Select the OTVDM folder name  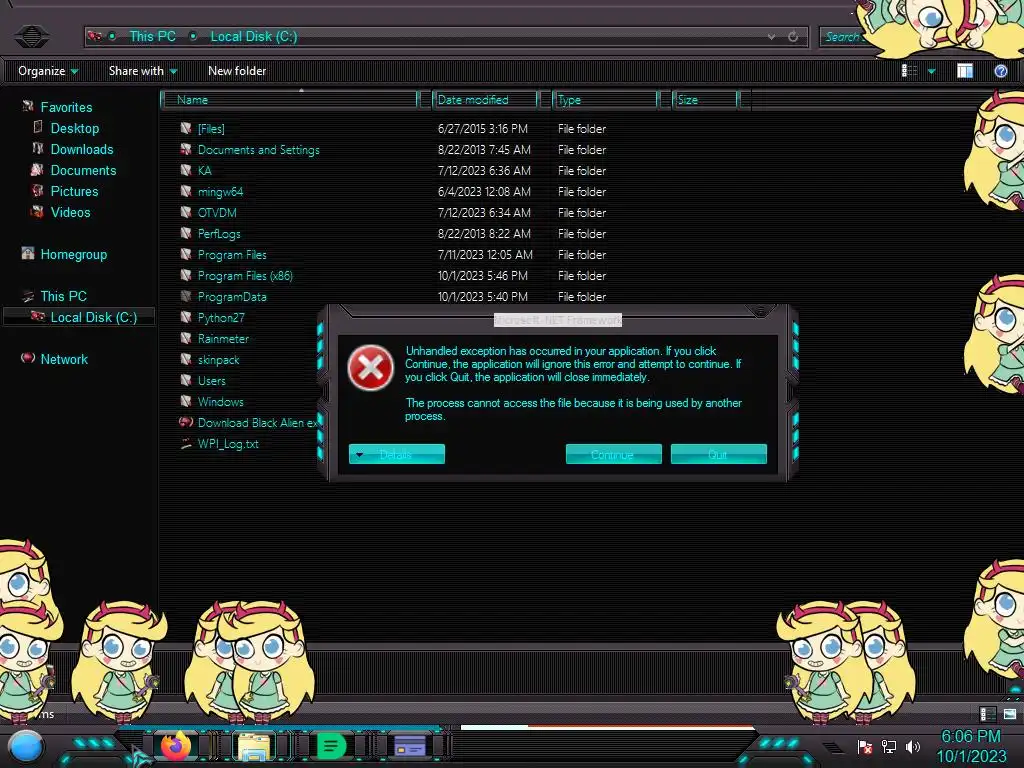pos(217,212)
